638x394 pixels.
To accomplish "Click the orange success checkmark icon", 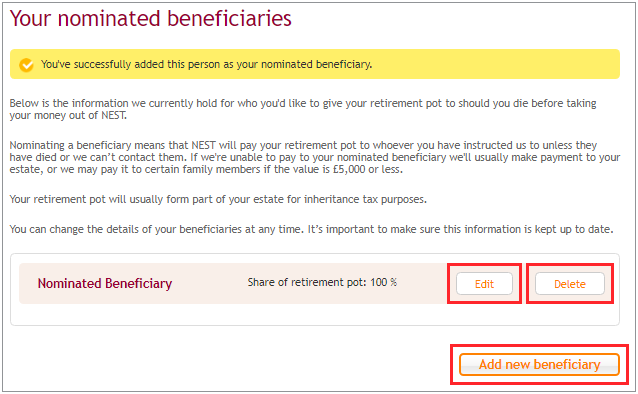I will pyautogui.click(x=26, y=65).
